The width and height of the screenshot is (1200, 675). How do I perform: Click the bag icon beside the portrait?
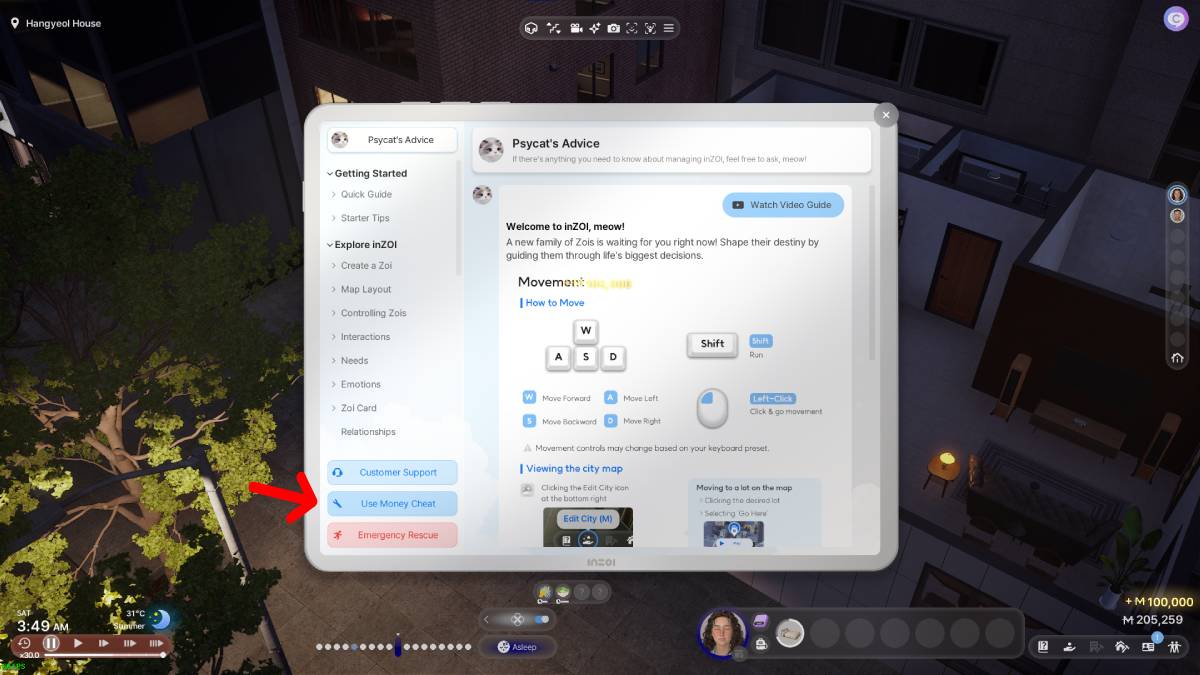(x=760, y=643)
